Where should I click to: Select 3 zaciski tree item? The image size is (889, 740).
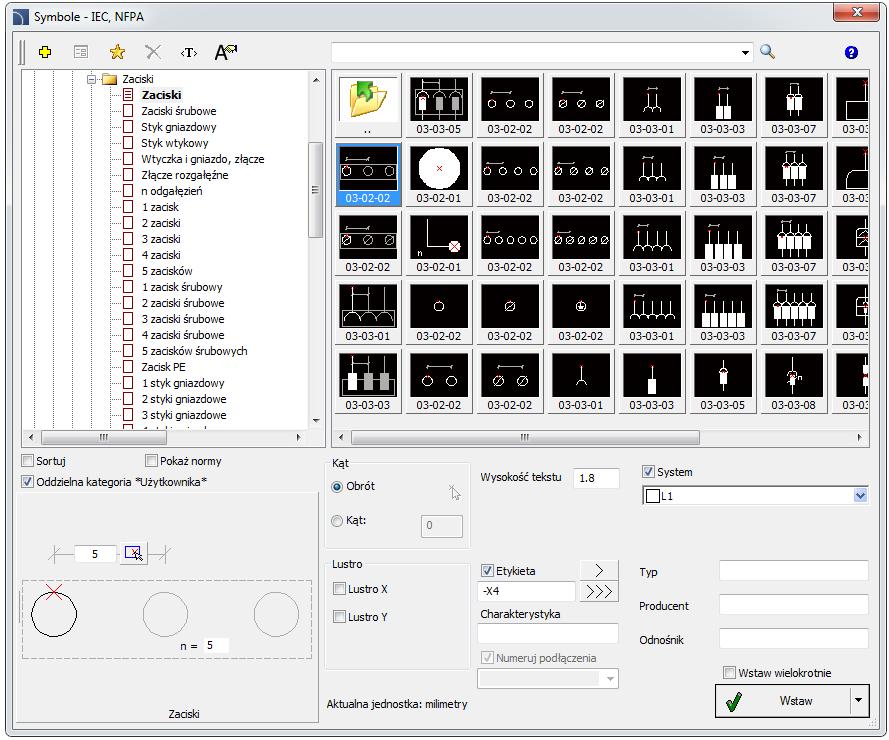[161, 239]
